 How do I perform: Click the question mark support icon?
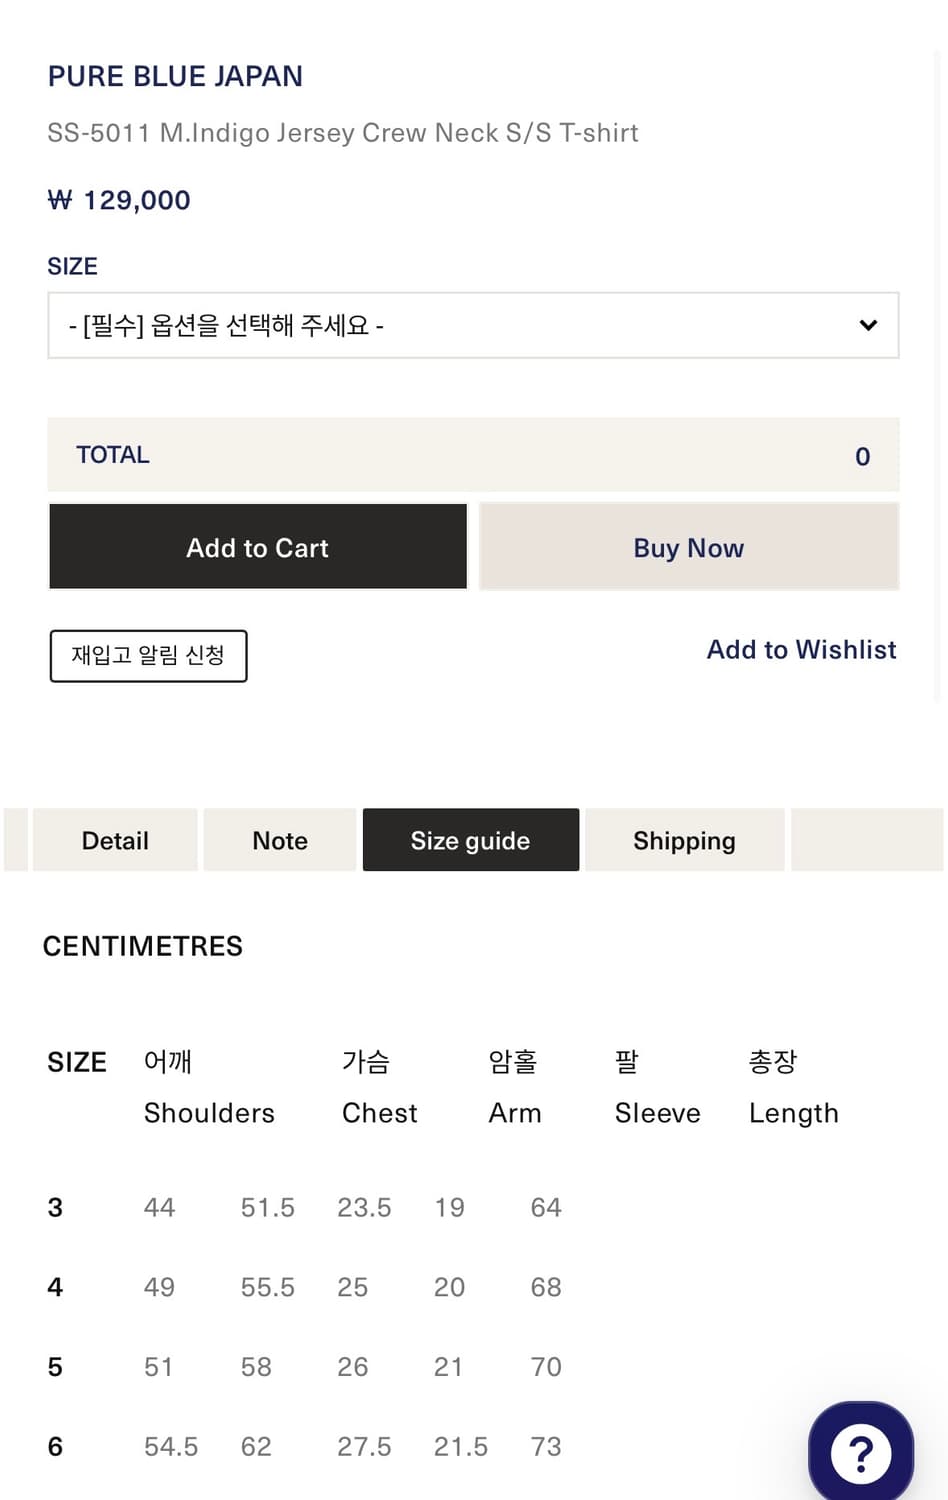pos(861,1452)
